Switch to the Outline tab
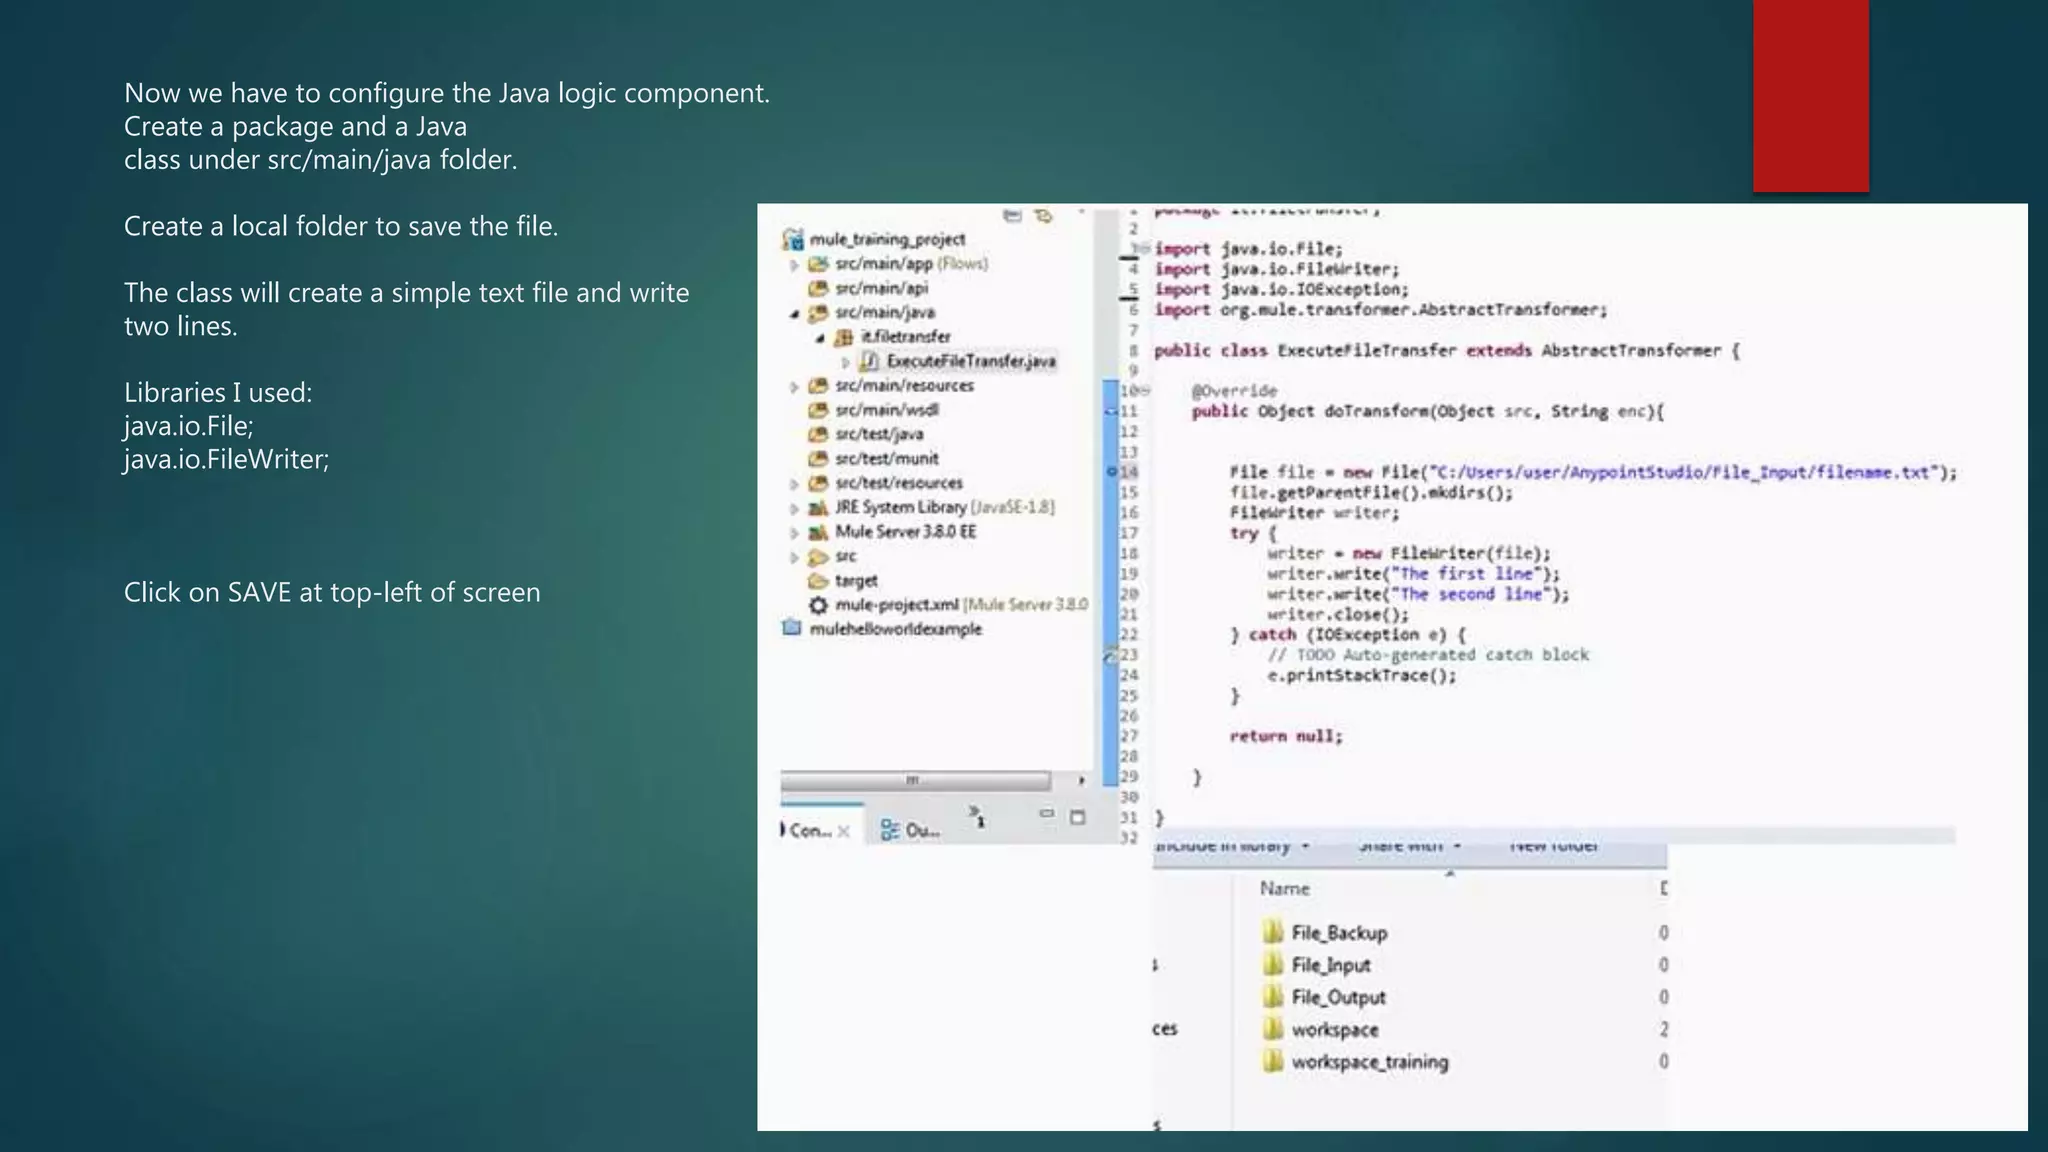This screenshot has height=1152, width=2048. click(910, 830)
